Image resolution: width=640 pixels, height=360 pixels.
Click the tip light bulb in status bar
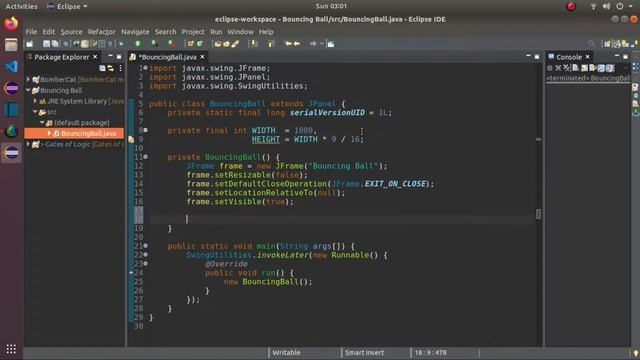tap(636, 353)
